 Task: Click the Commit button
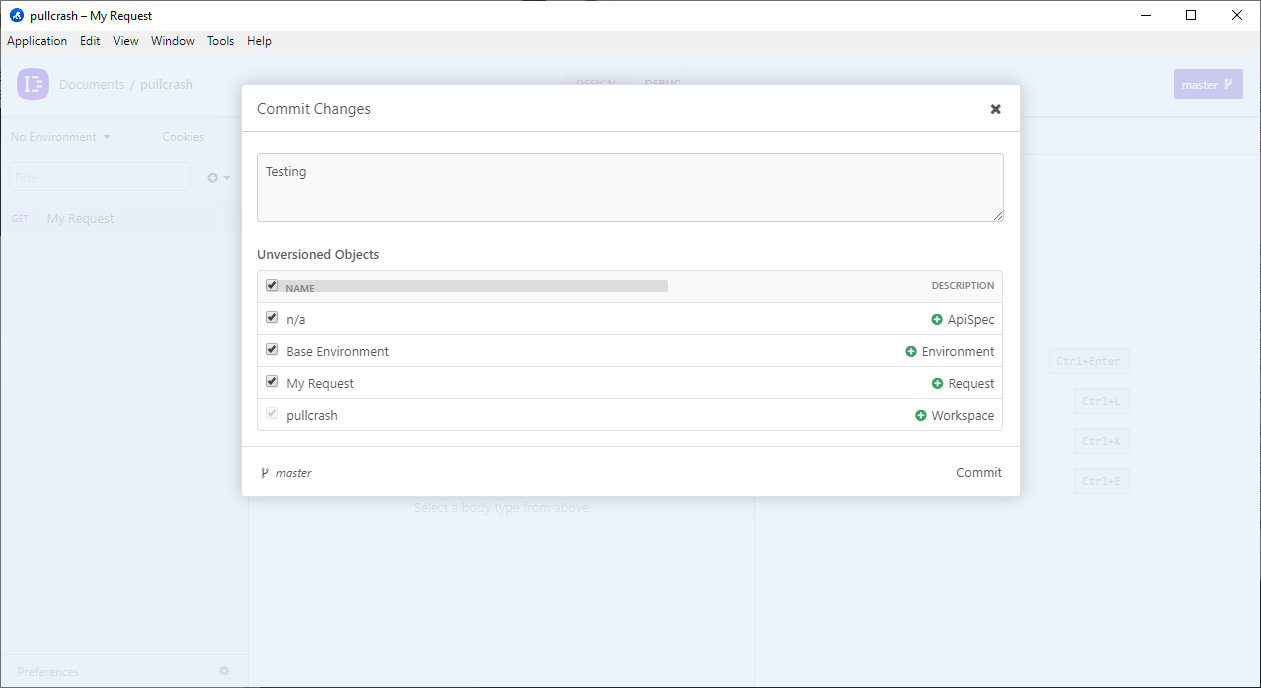(x=979, y=473)
